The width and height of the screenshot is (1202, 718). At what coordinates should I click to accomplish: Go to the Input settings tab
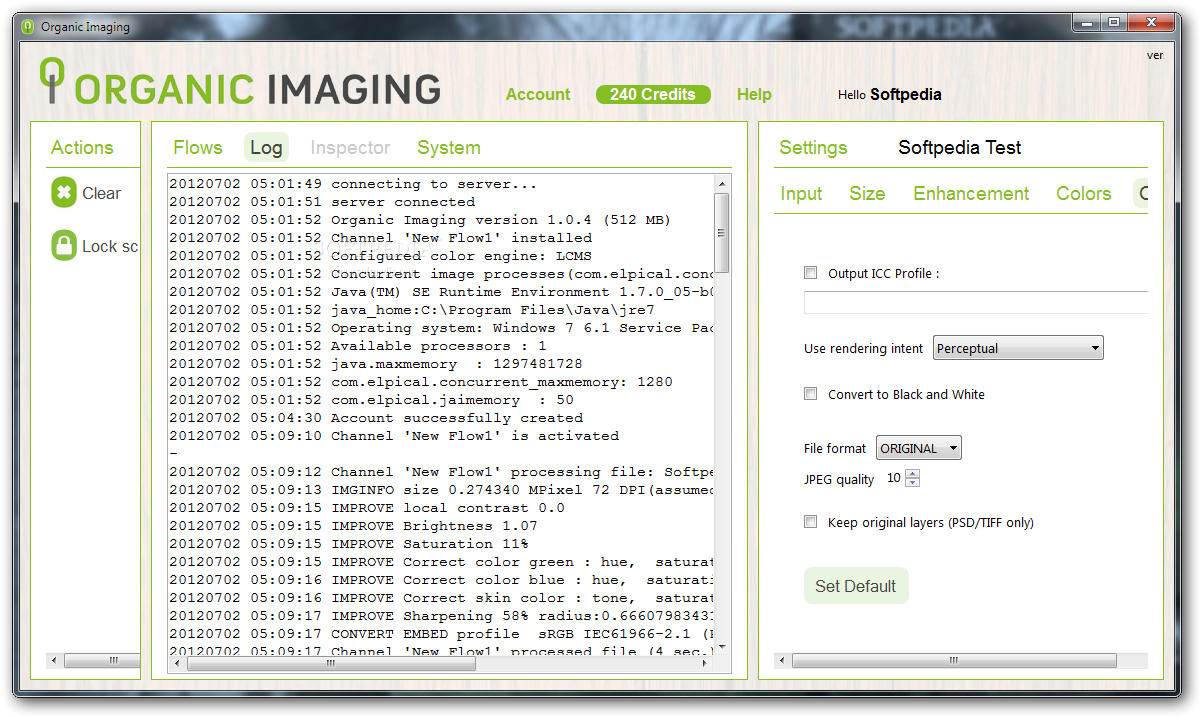coord(801,193)
